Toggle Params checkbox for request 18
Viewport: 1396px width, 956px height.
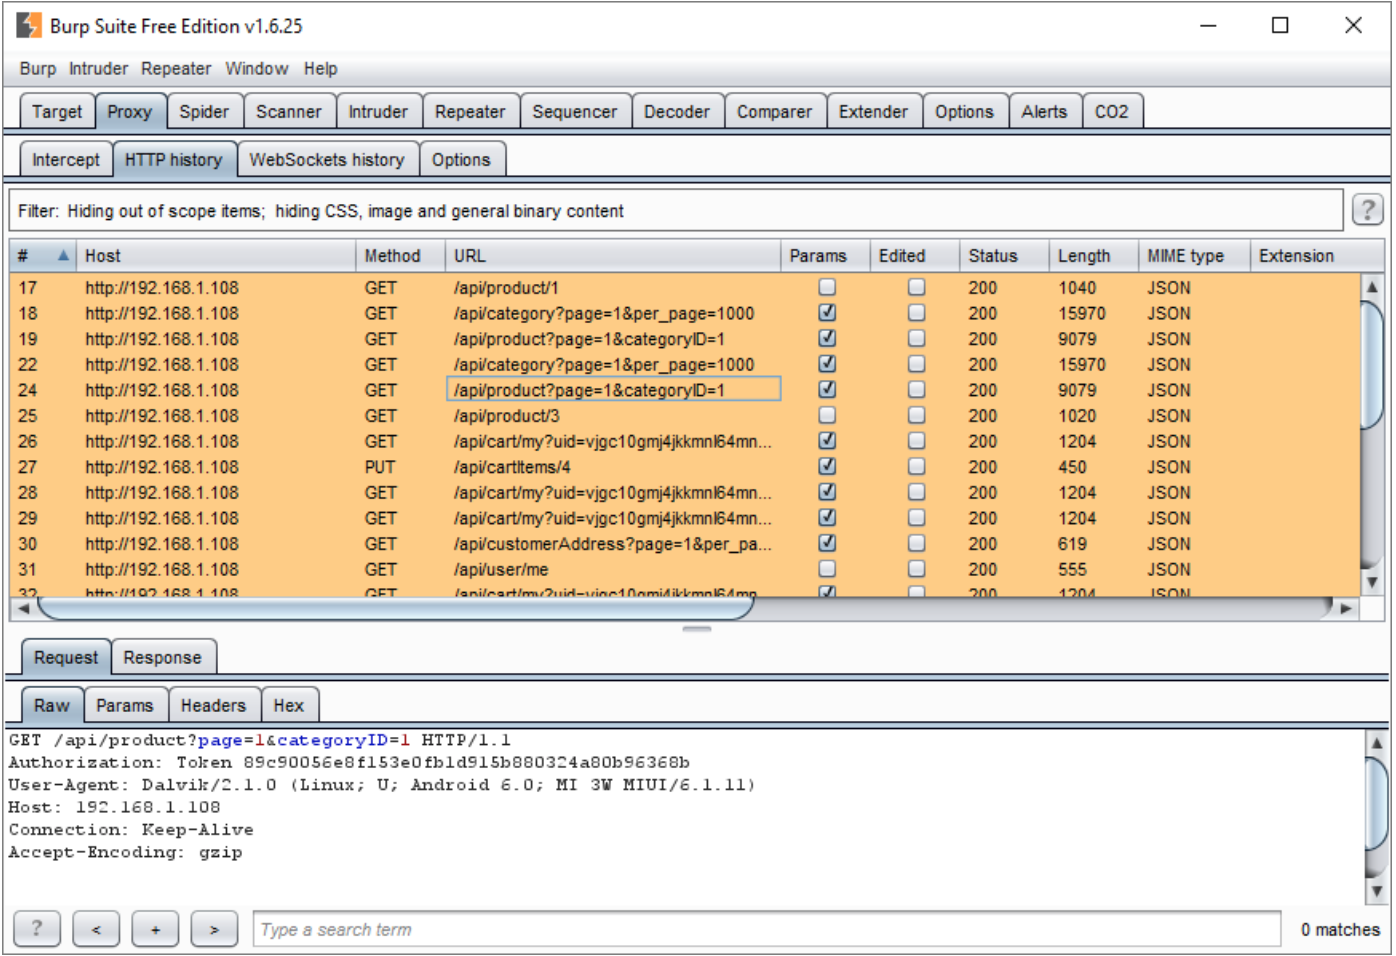coord(827,312)
